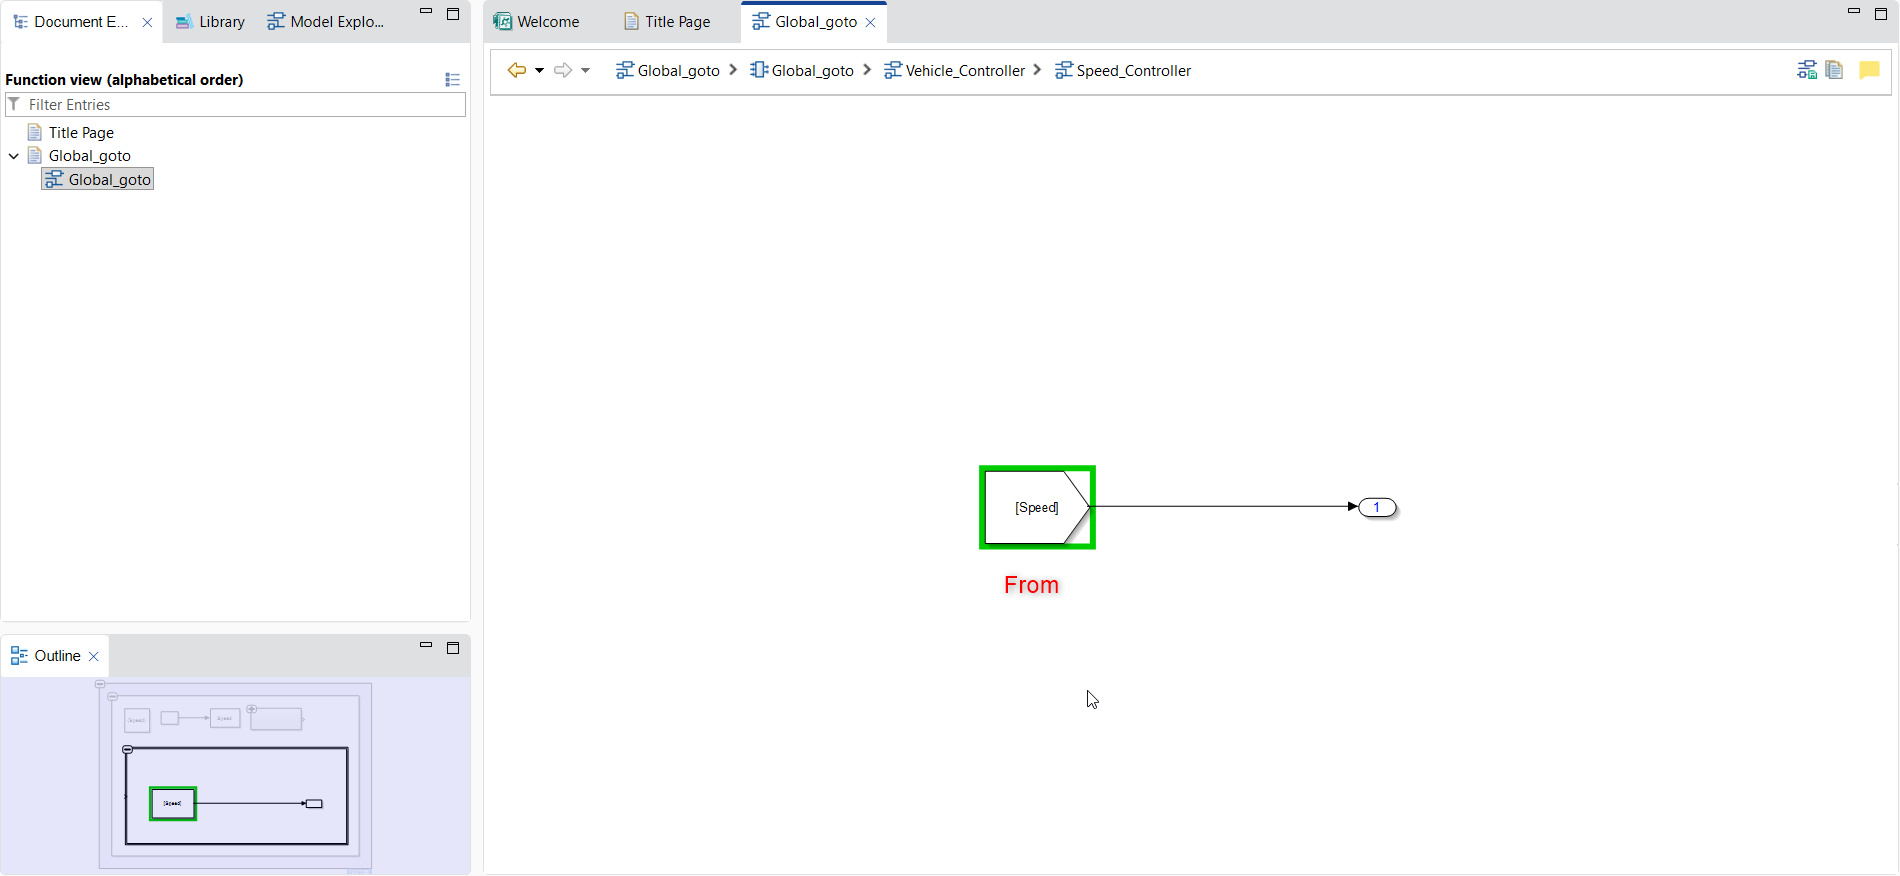
Task: Select the Global_goto document entry in tree
Action: [89, 156]
